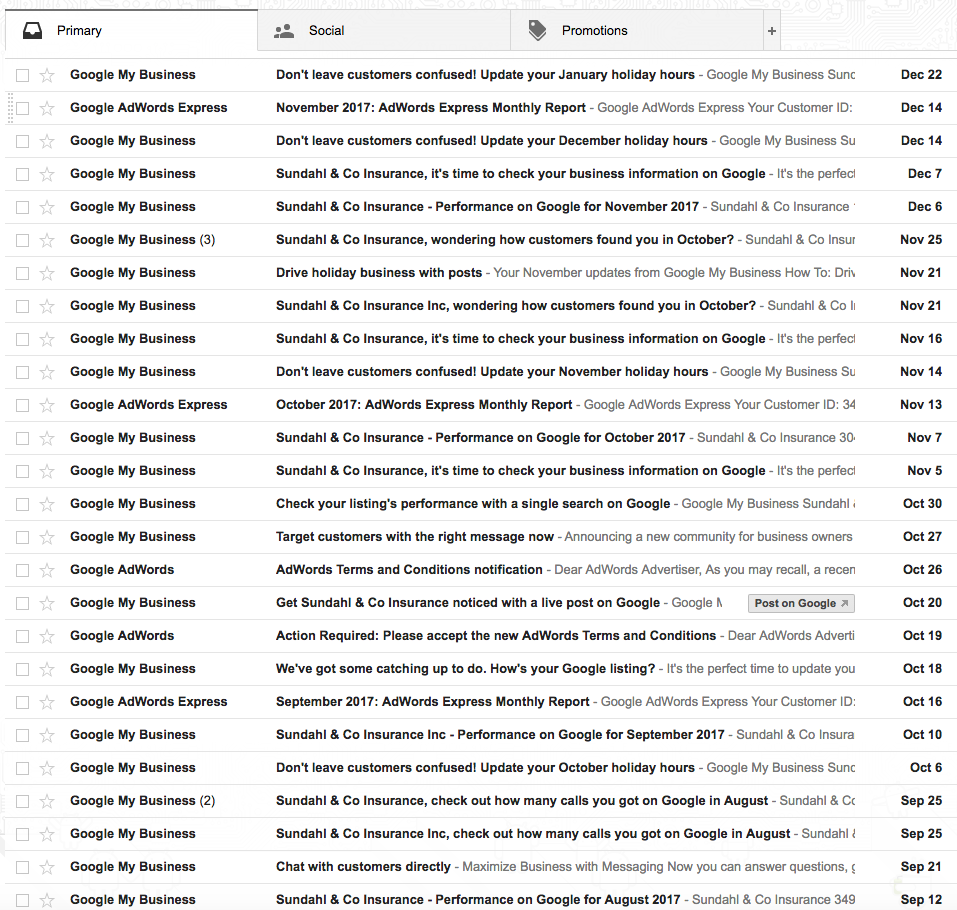Image resolution: width=957 pixels, height=910 pixels.
Task: Open the Social tab
Action: tap(384, 31)
